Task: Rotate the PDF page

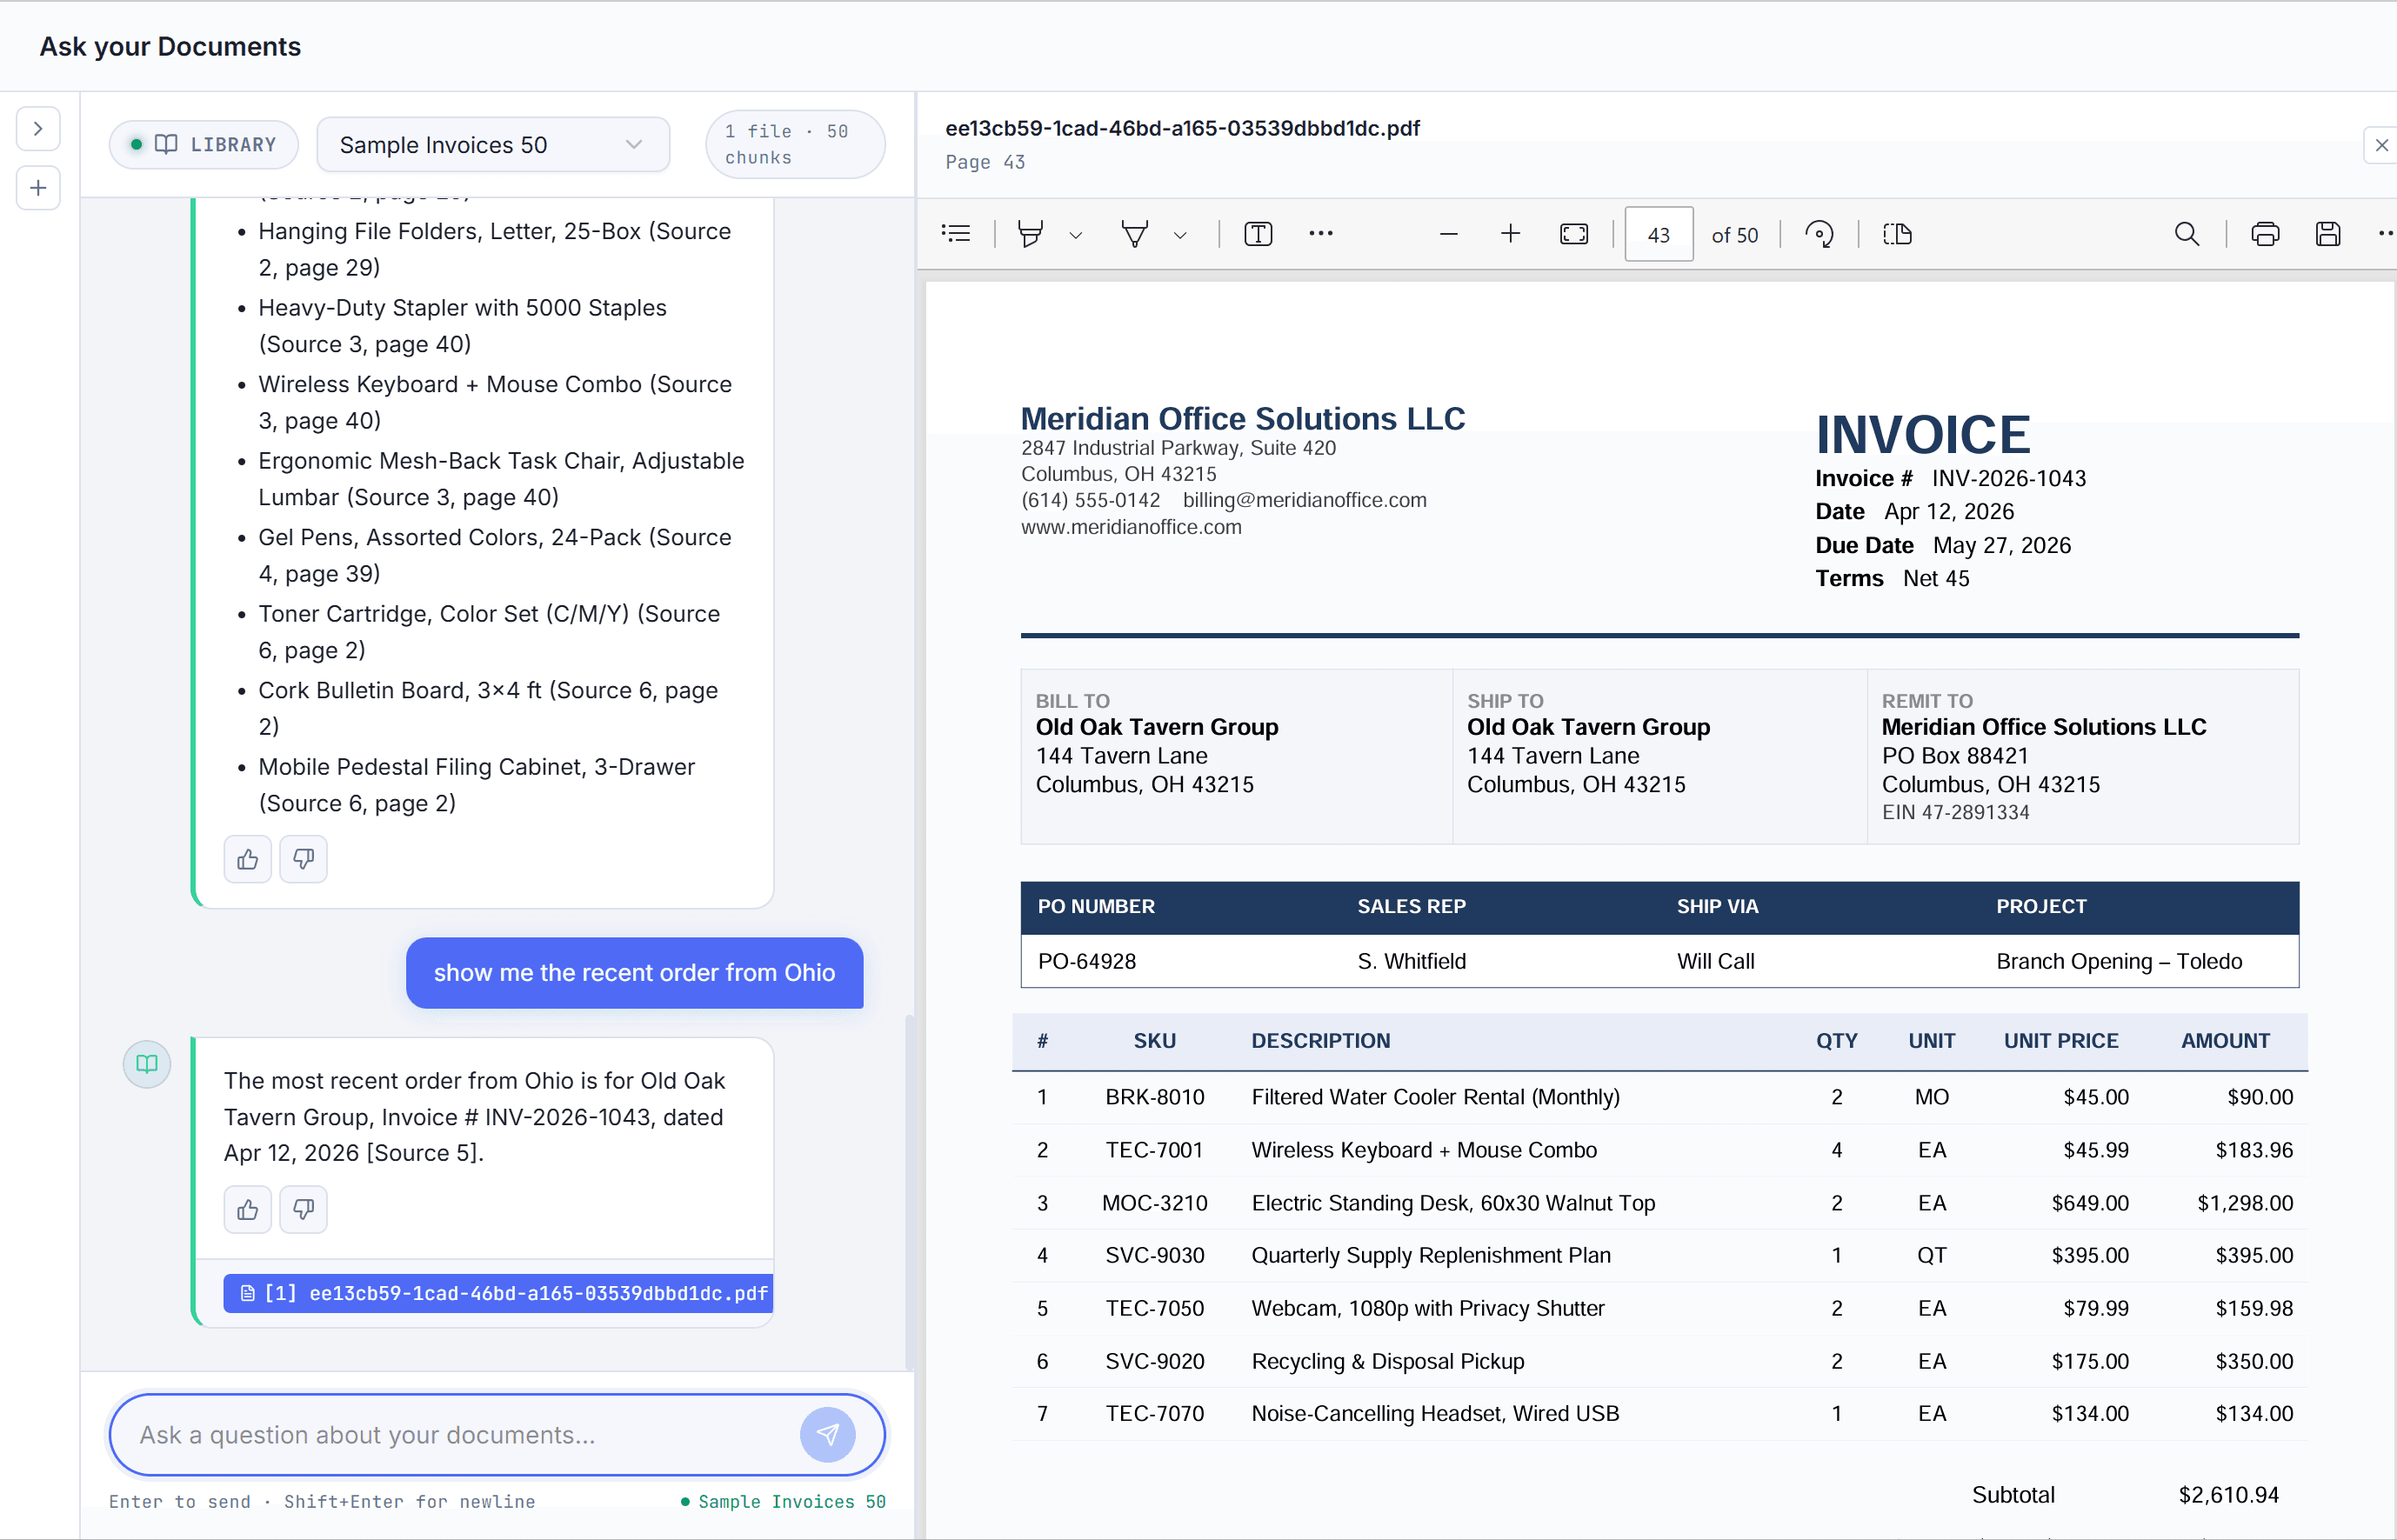Action: [1819, 234]
